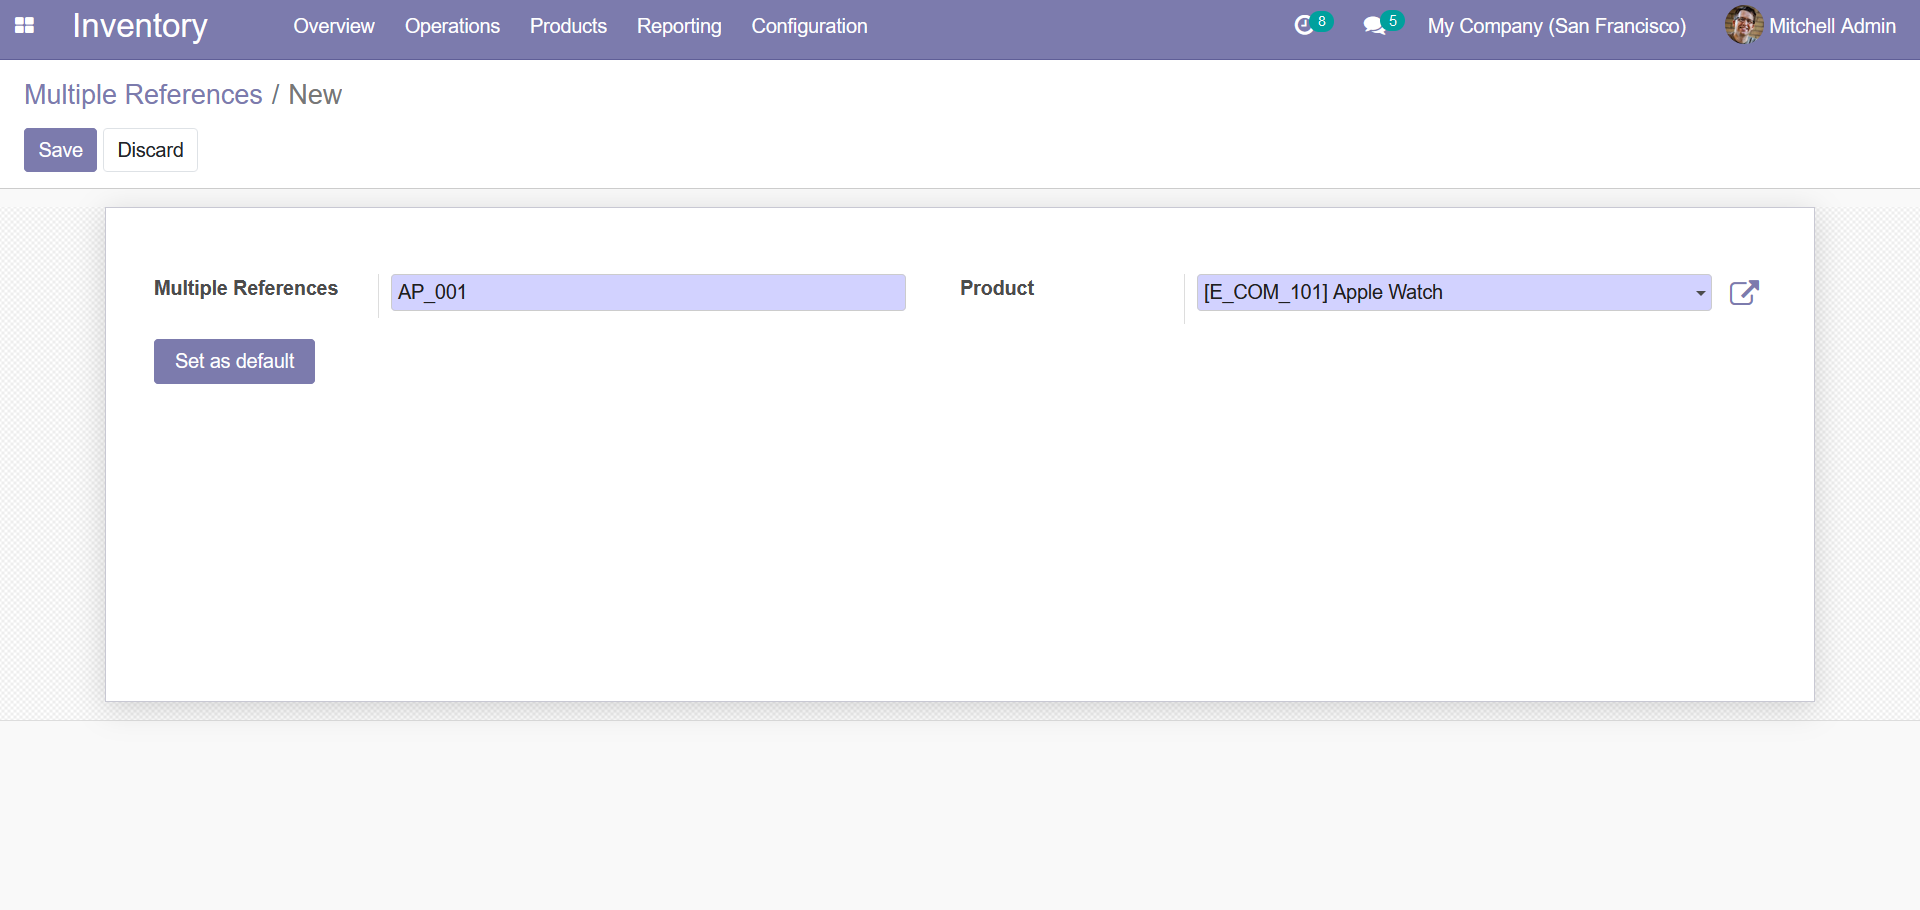Viewport: 1920px width, 910px height.
Task: Click Product field showing Apple Watch
Action: click(x=1454, y=292)
